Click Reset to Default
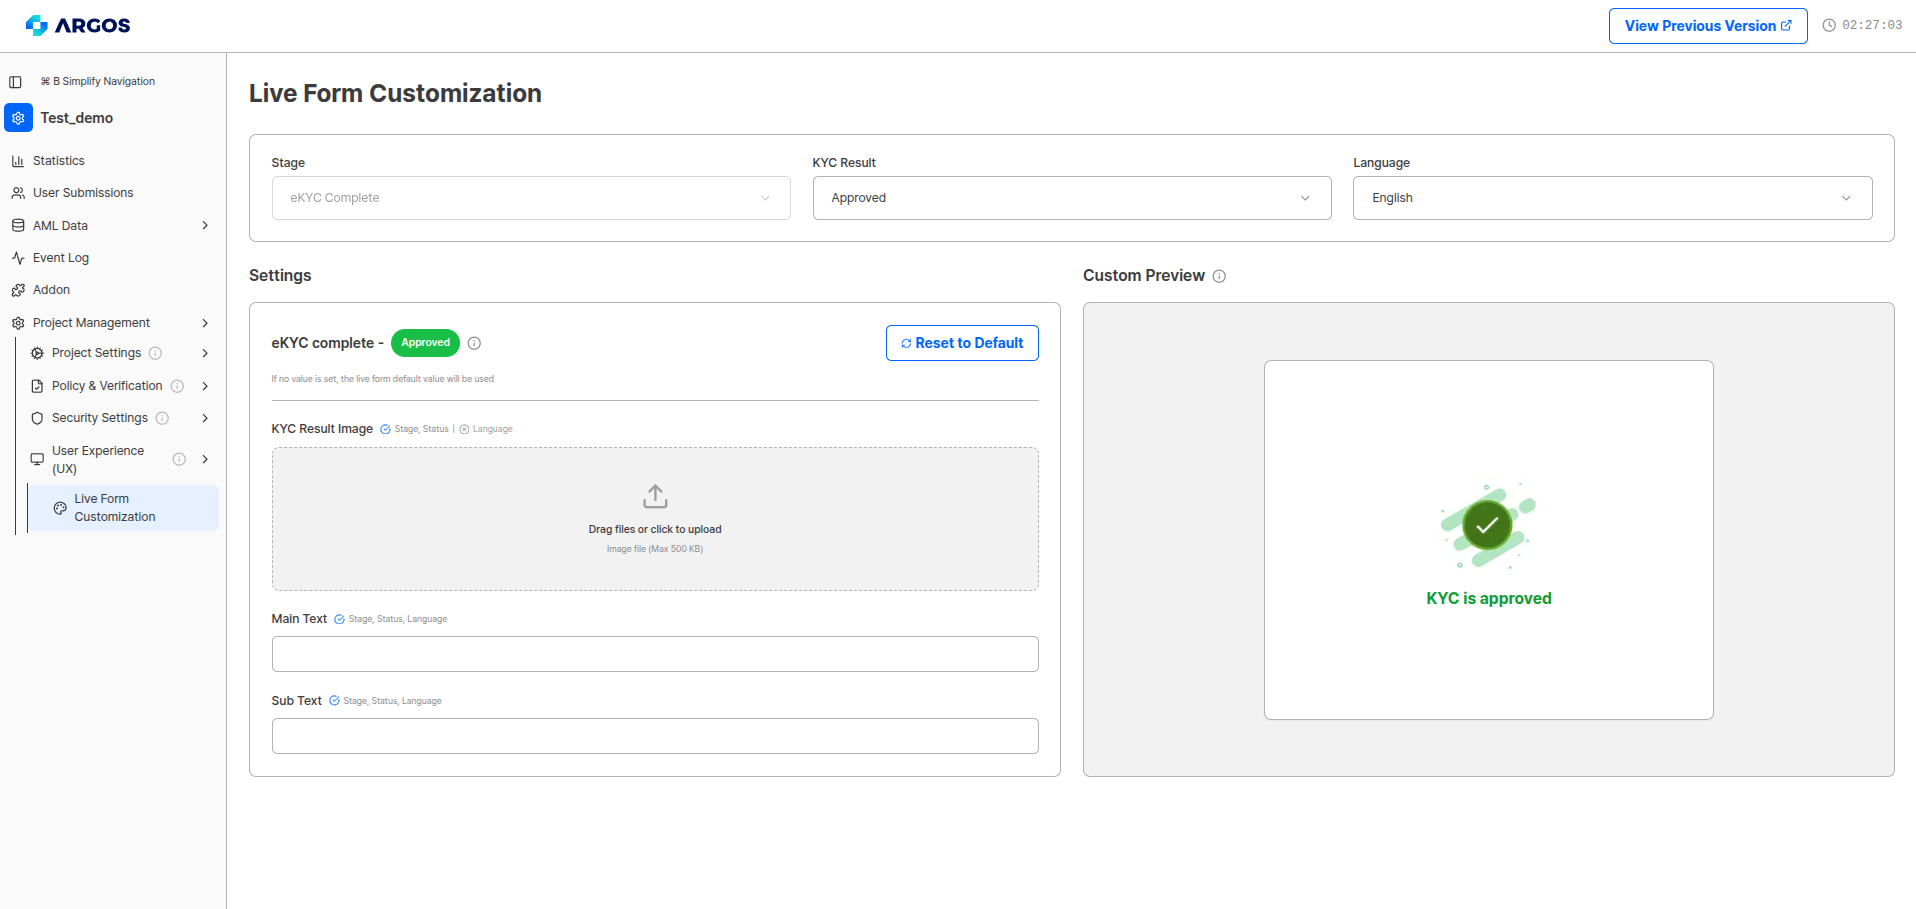The height and width of the screenshot is (909, 1916). coord(961,342)
